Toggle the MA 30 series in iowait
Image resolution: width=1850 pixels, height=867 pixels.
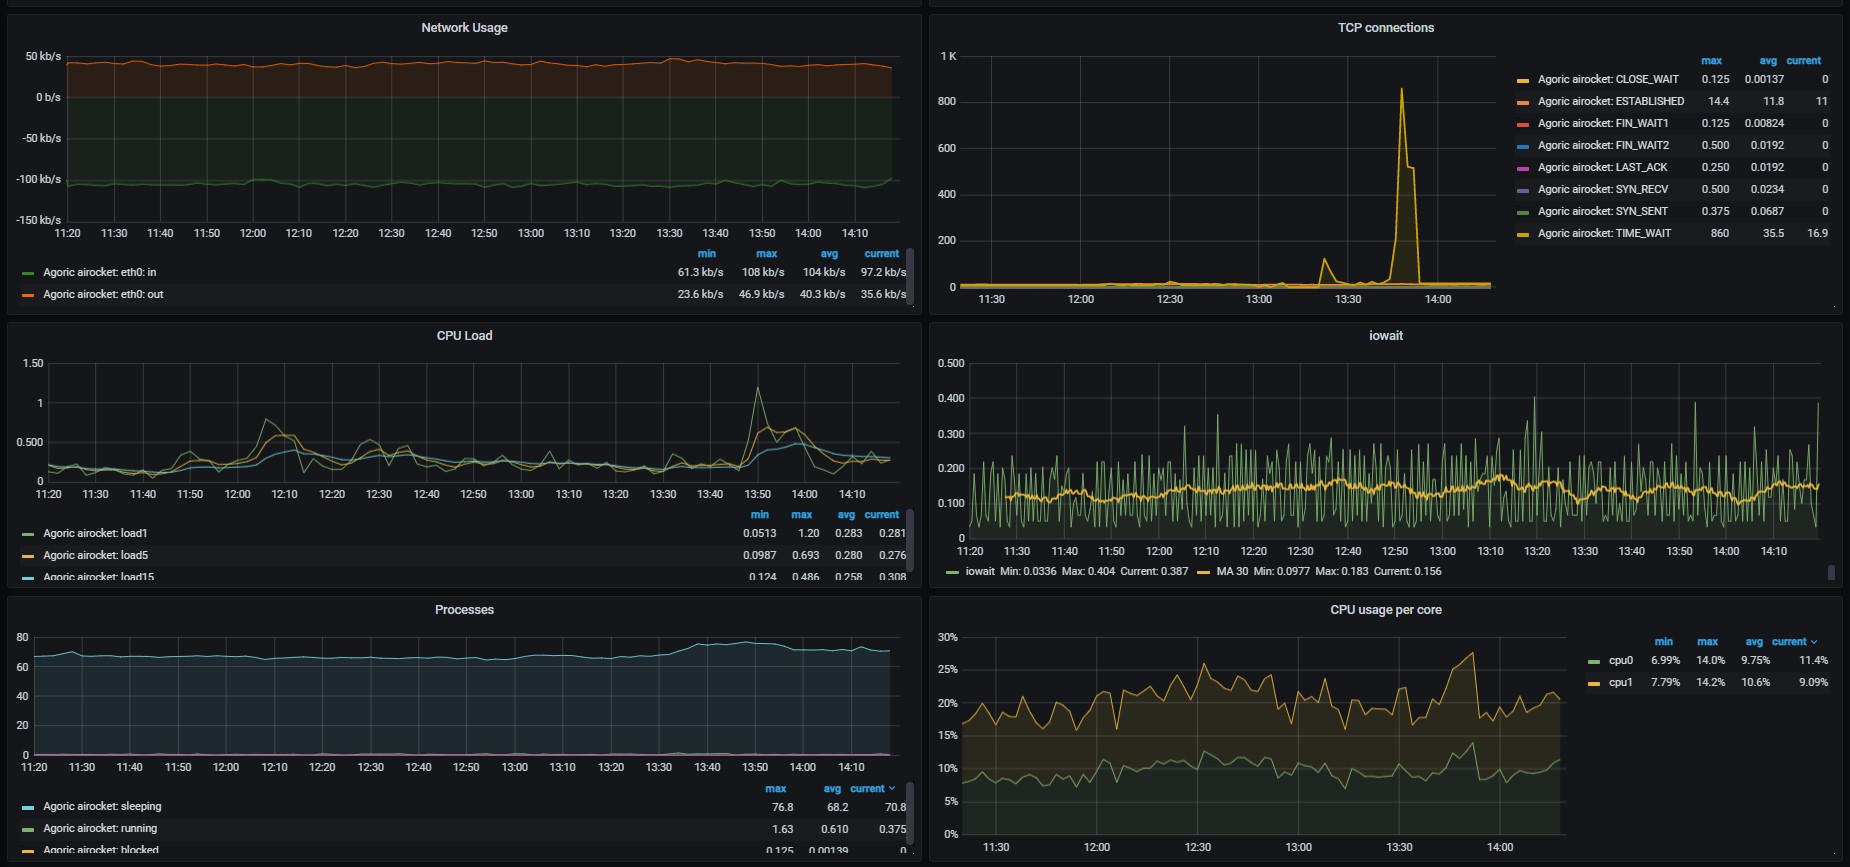coord(1232,571)
